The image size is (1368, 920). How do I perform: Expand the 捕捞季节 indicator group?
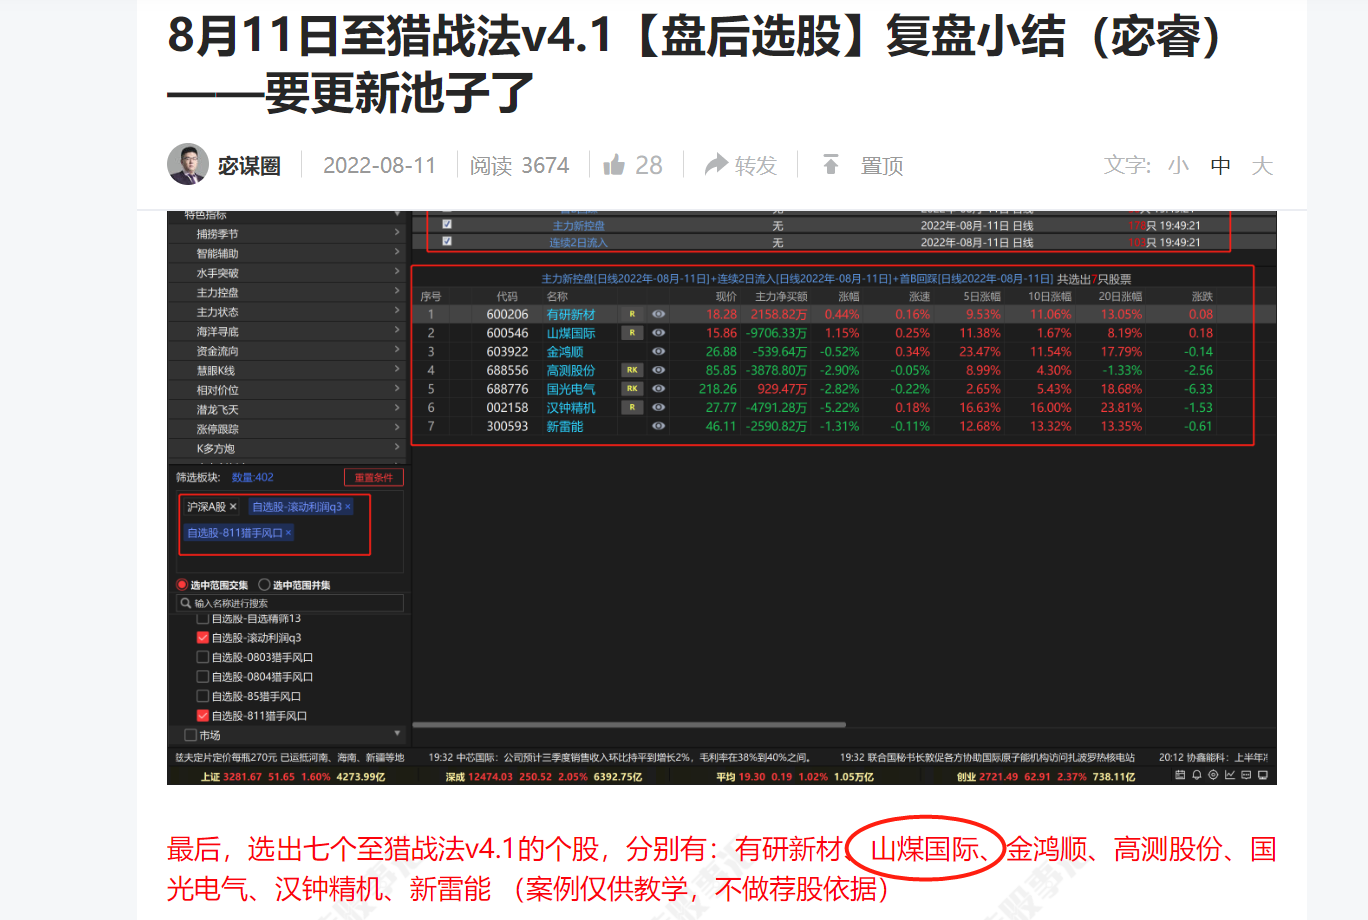(397, 233)
